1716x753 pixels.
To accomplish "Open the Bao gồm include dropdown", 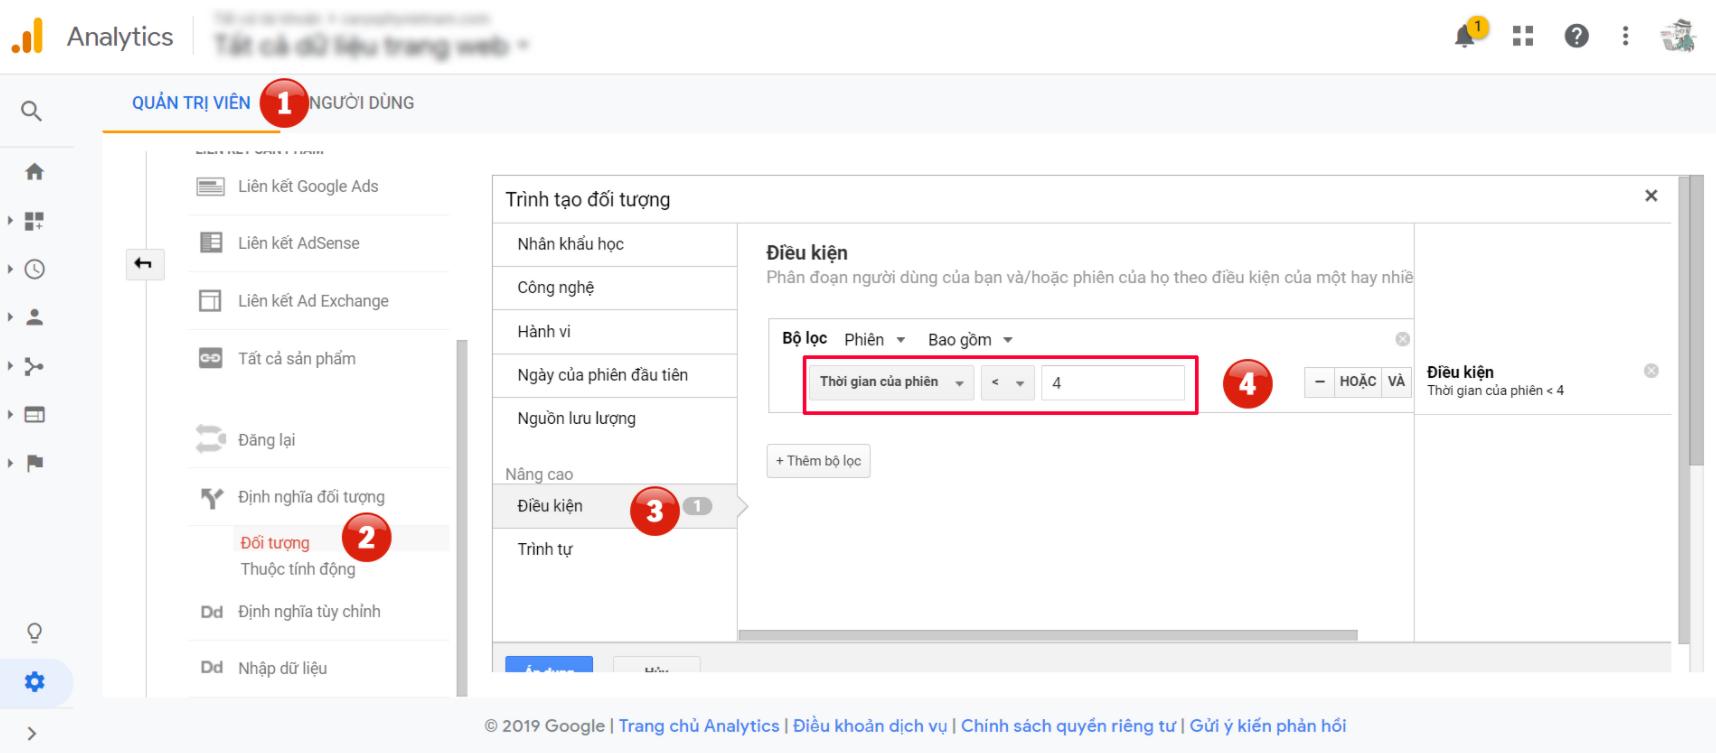I will pos(970,340).
